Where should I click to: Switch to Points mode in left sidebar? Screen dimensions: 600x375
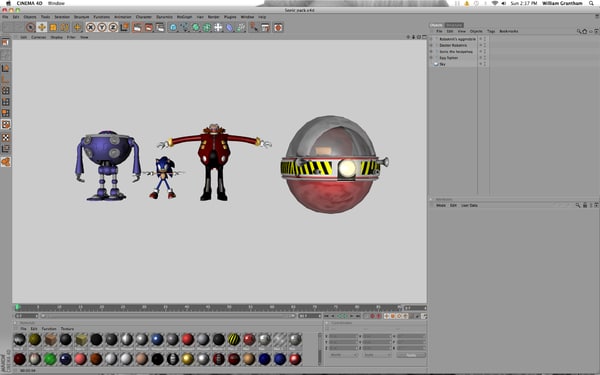coord(5,91)
